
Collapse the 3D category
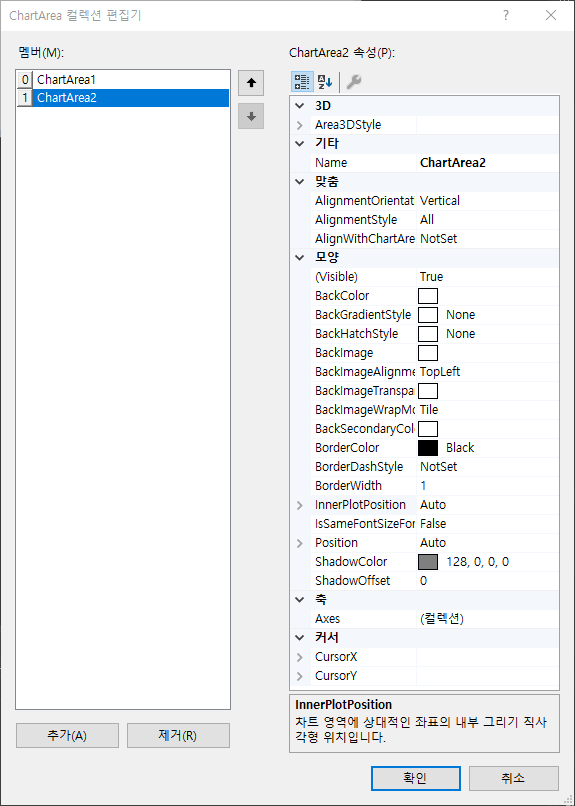pyautogui.click(x=300, y=106)
